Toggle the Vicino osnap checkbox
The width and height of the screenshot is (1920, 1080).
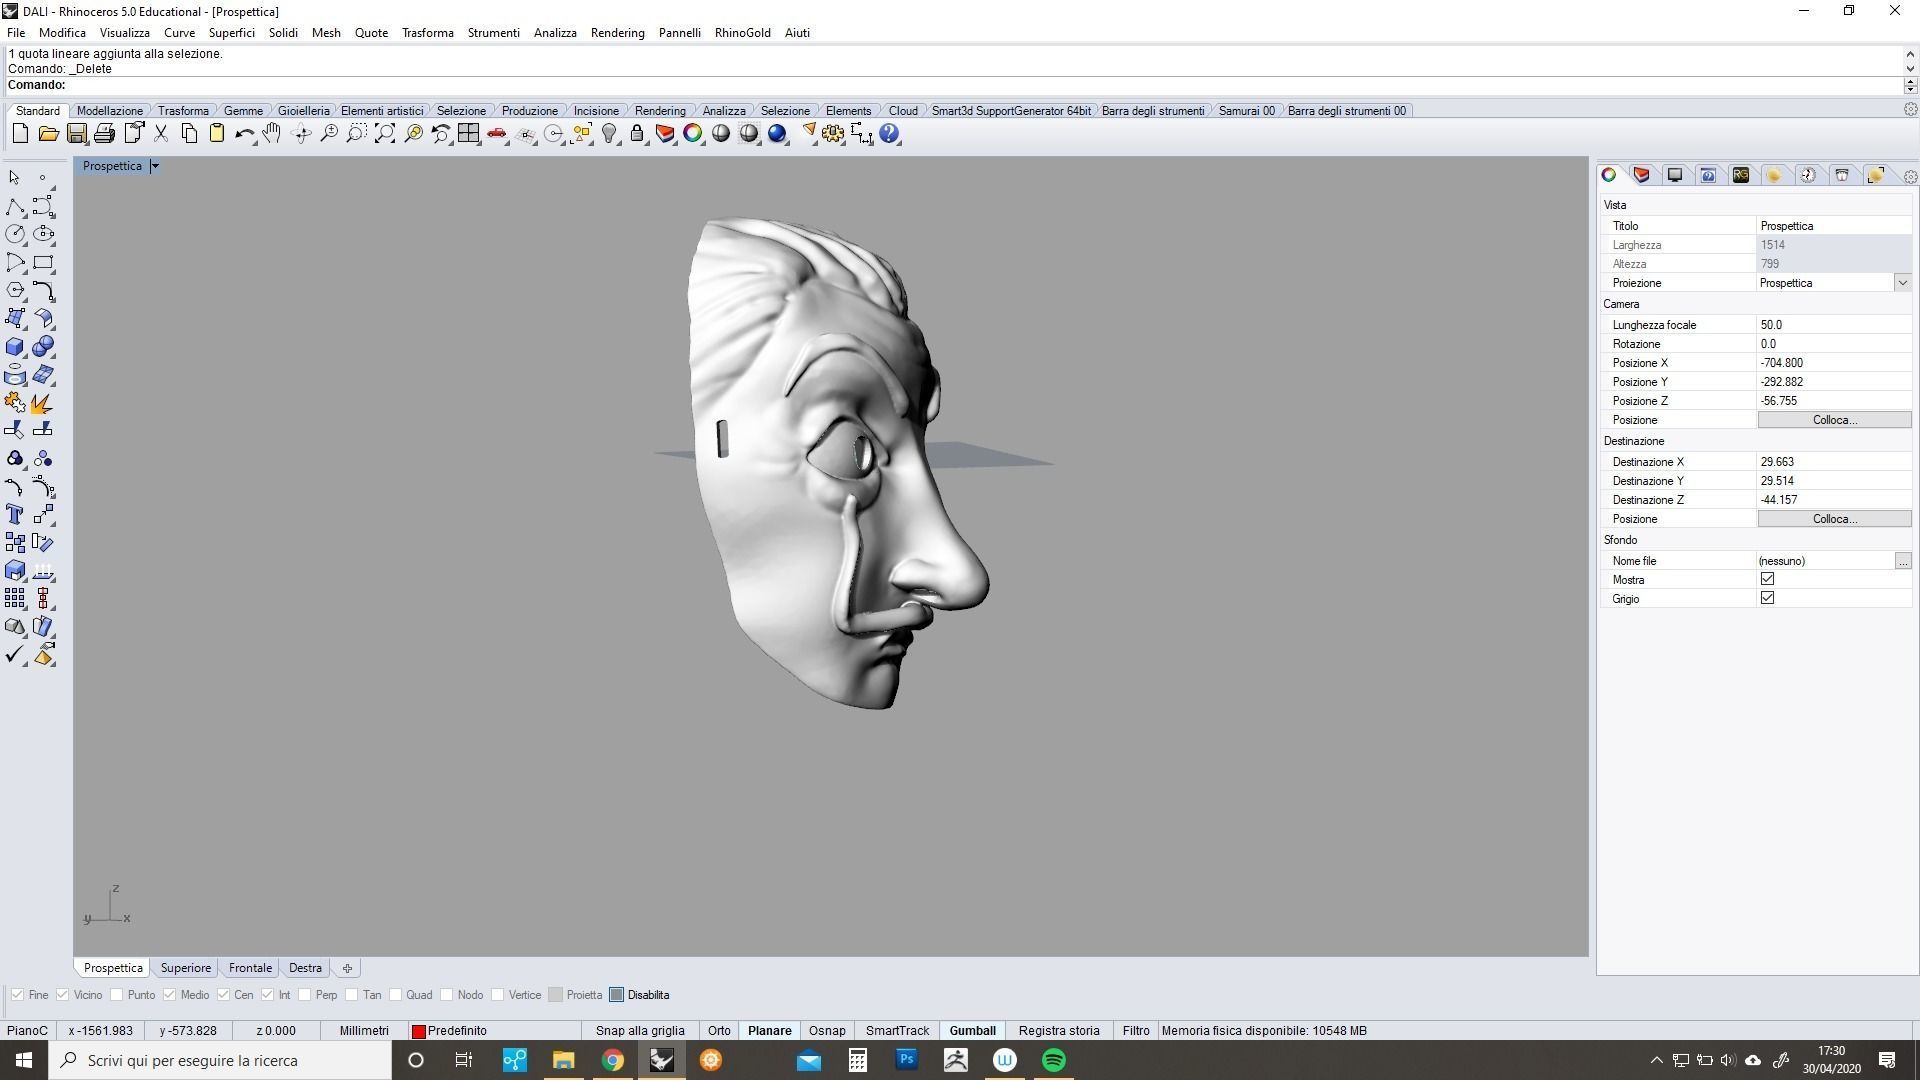click(62, 995)
